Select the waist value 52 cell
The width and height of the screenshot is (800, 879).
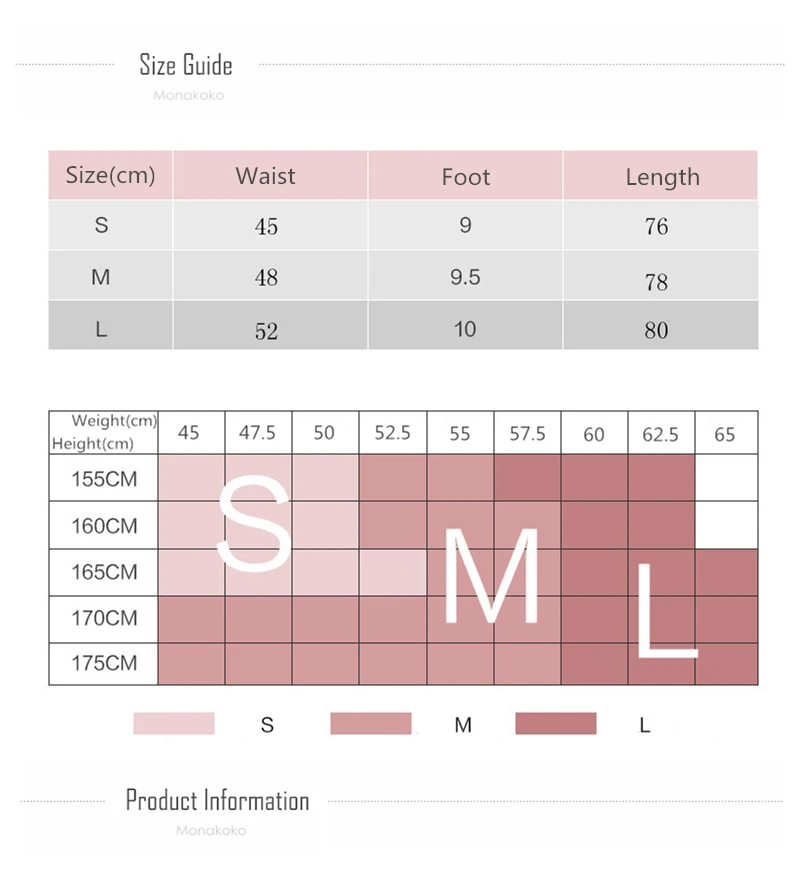pyautogui.click(x=266, y=330)
